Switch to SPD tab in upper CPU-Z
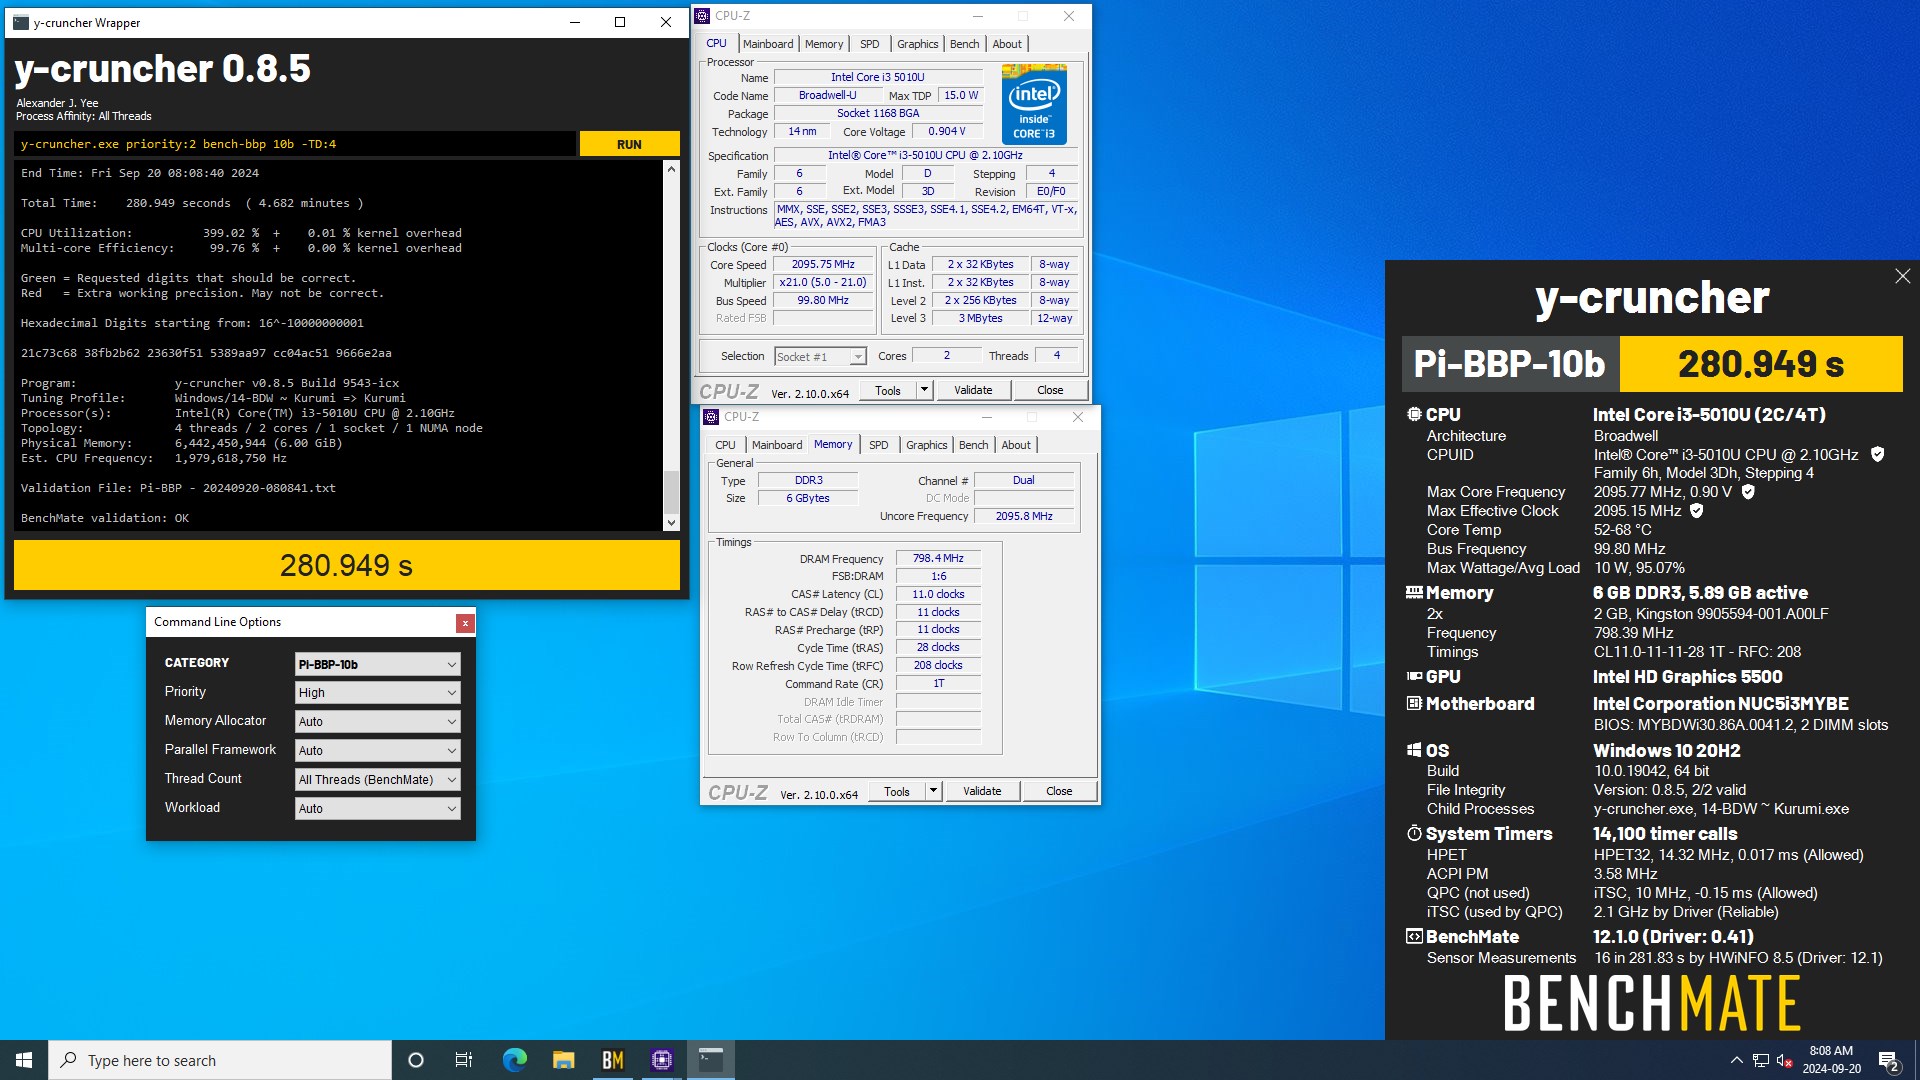Screen dimensions: 1920x1080 pyautogui.click(x=870, y=44)
